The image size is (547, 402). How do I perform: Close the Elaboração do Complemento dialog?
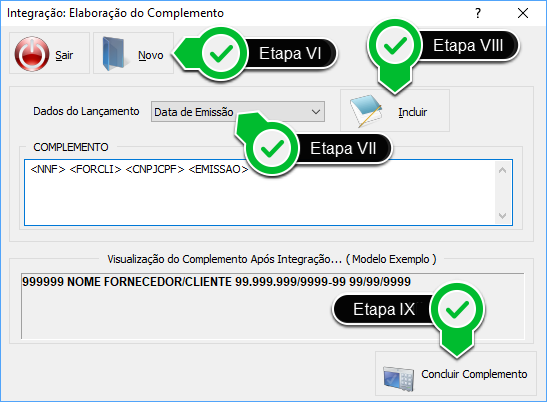523,13
